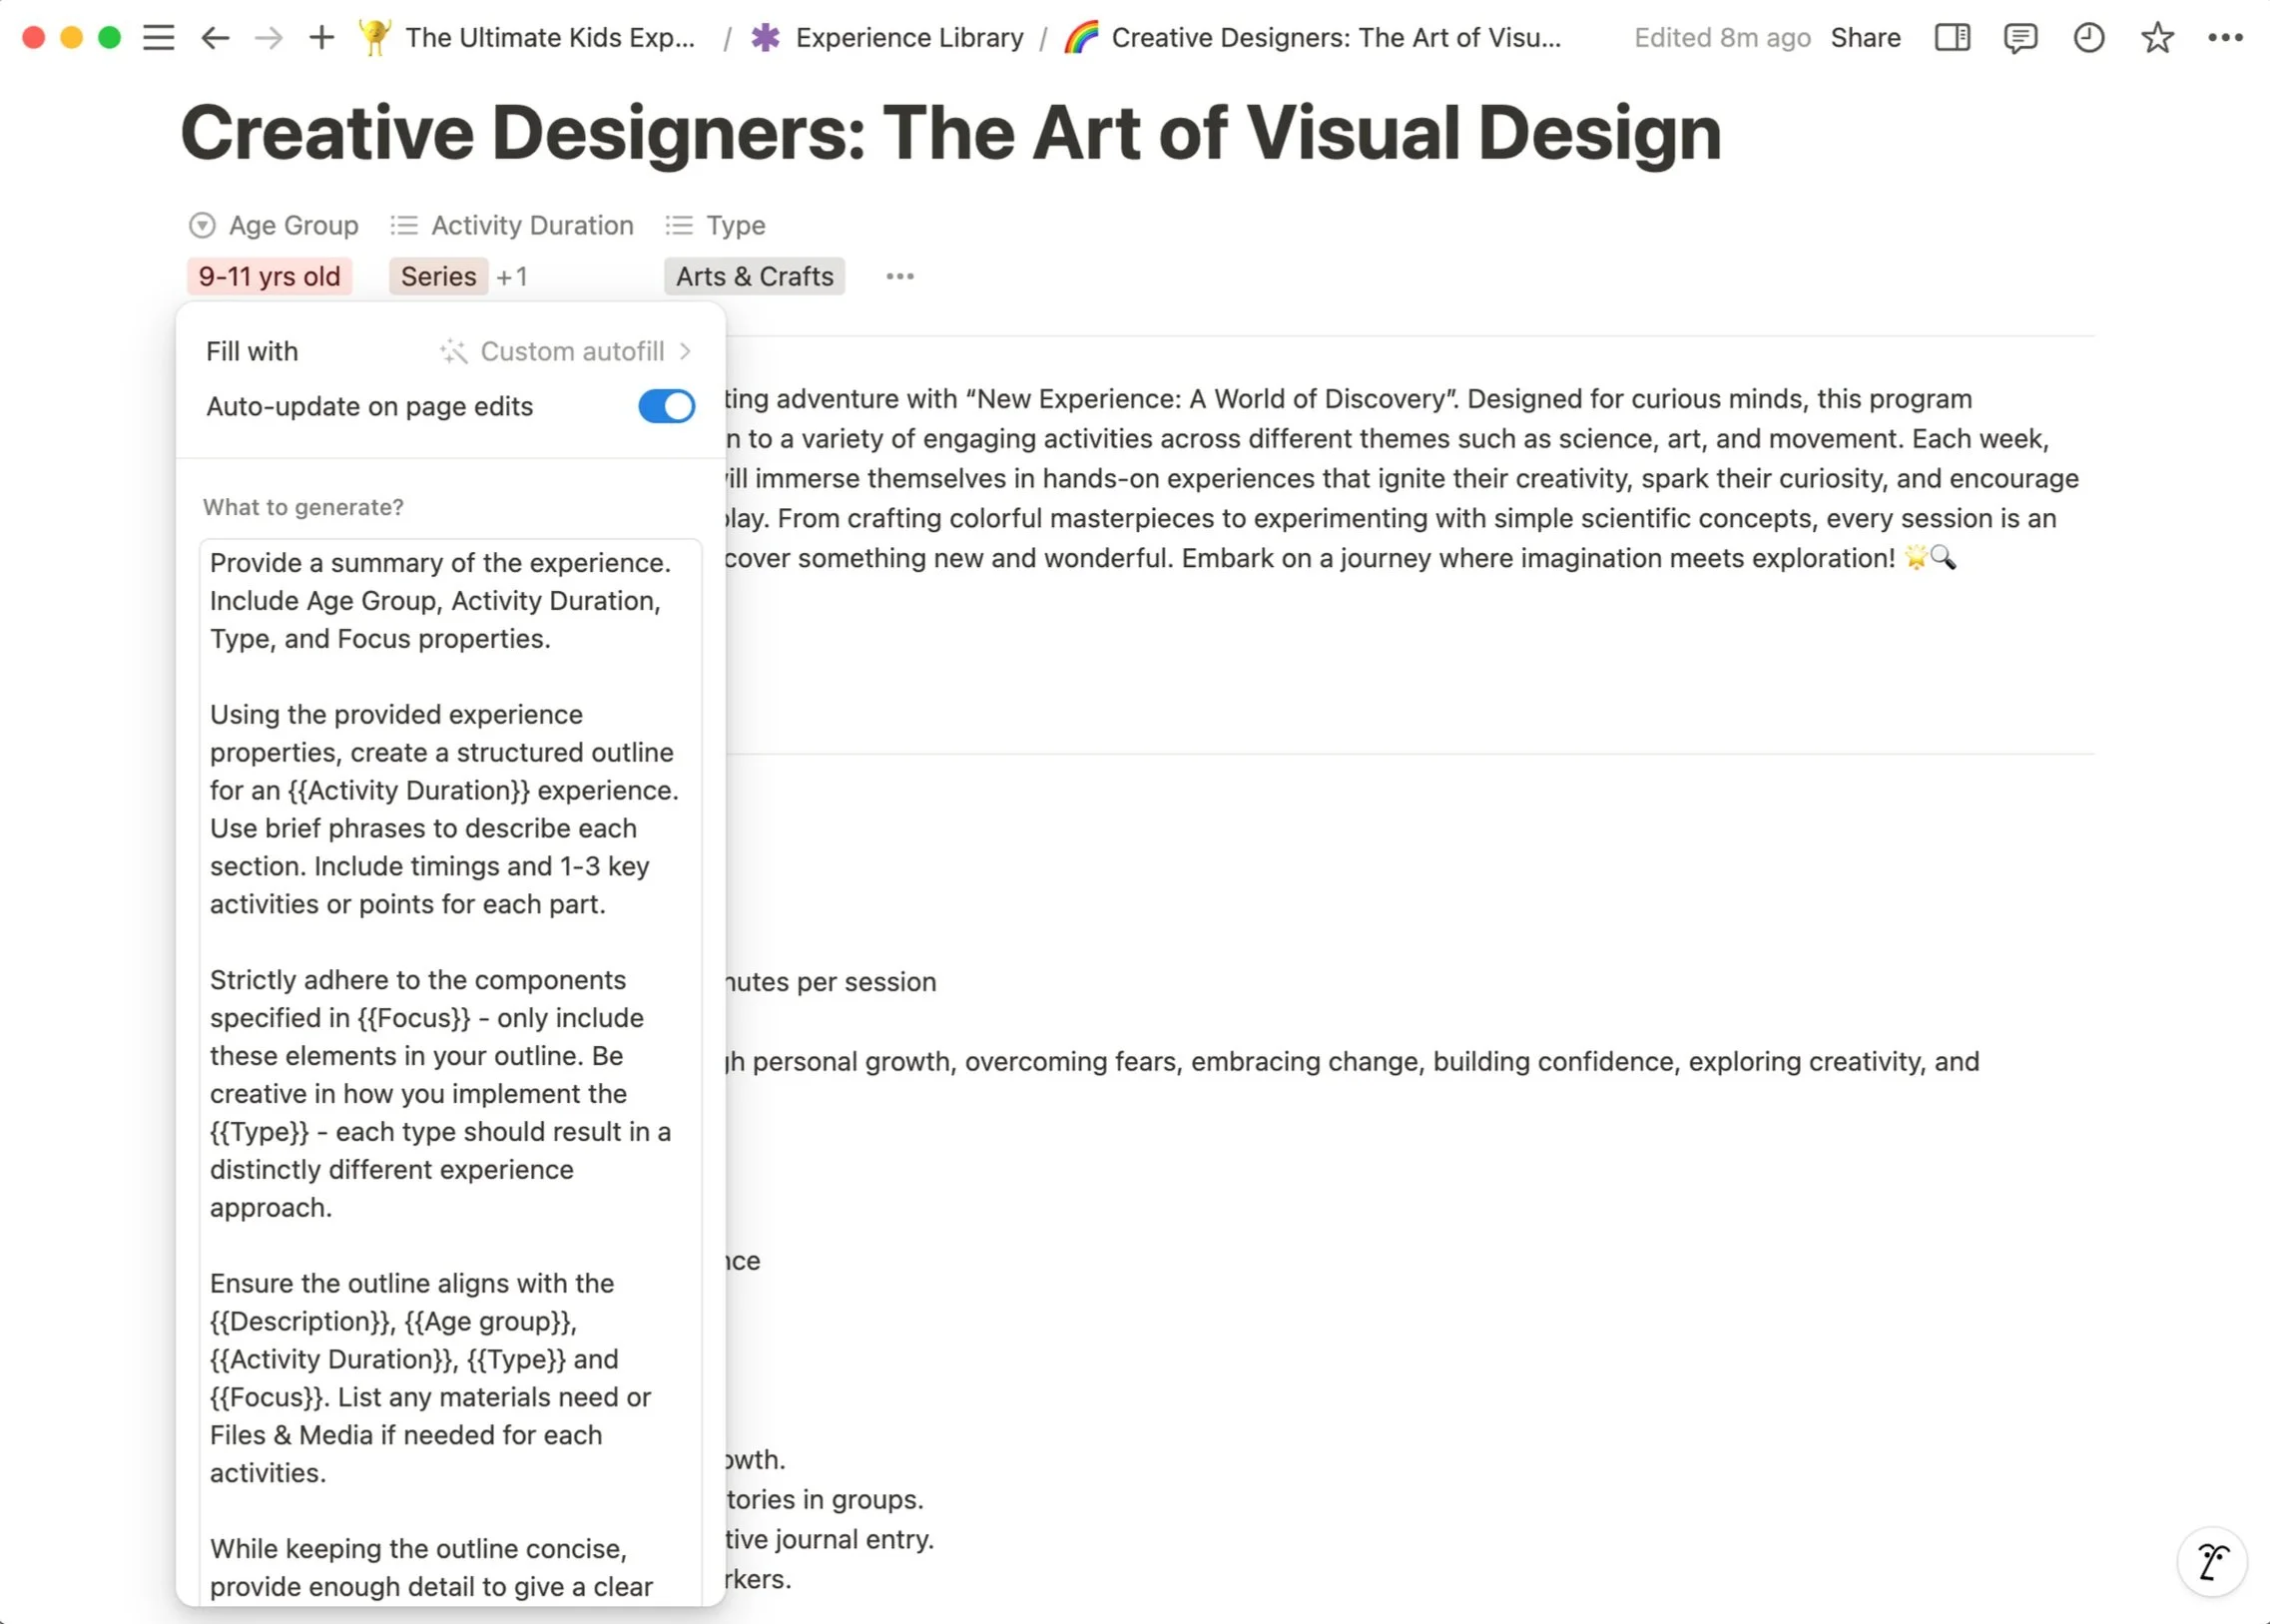Image resolution: width=2270 pixels, height=1624 pixels.
Task: Click the Share button
Action: (x=1865, y=38)
